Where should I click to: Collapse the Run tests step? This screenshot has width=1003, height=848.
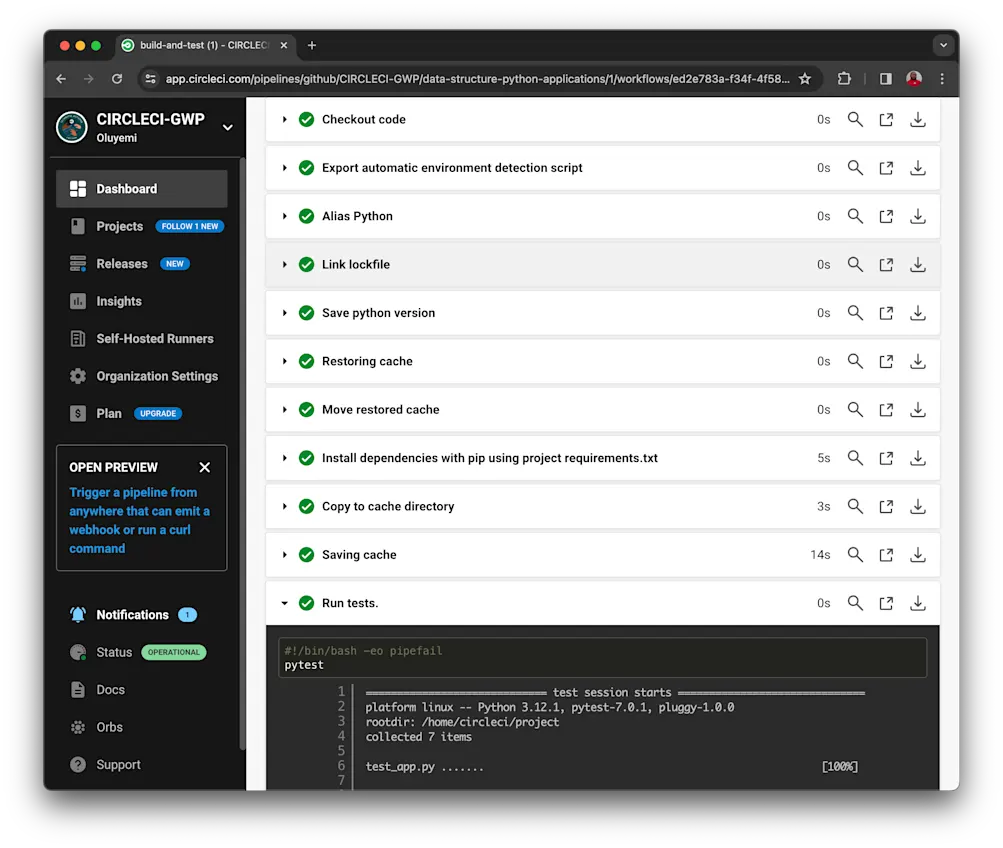point(284,603)
